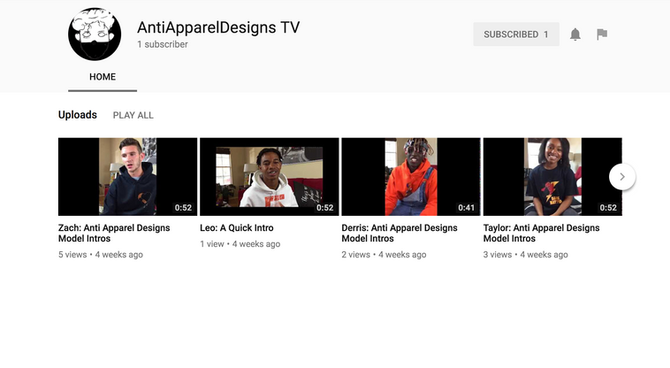670x368 pixels.
Task: Click the title 'Taylor: Anti Apparel Designs Model Intros'
Action: (541, 233)
